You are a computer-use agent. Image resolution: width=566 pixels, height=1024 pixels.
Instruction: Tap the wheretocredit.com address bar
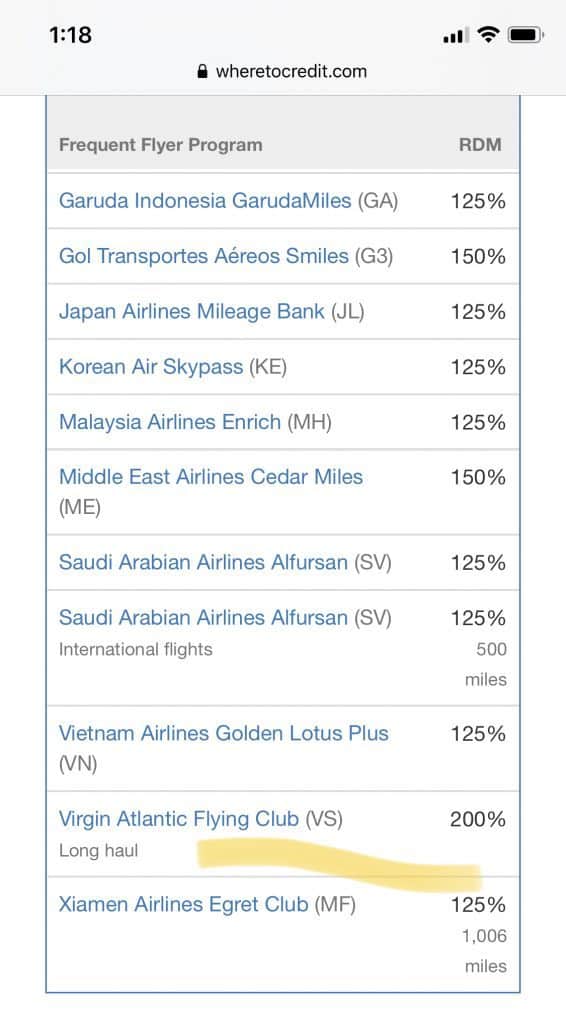(283, 71)
